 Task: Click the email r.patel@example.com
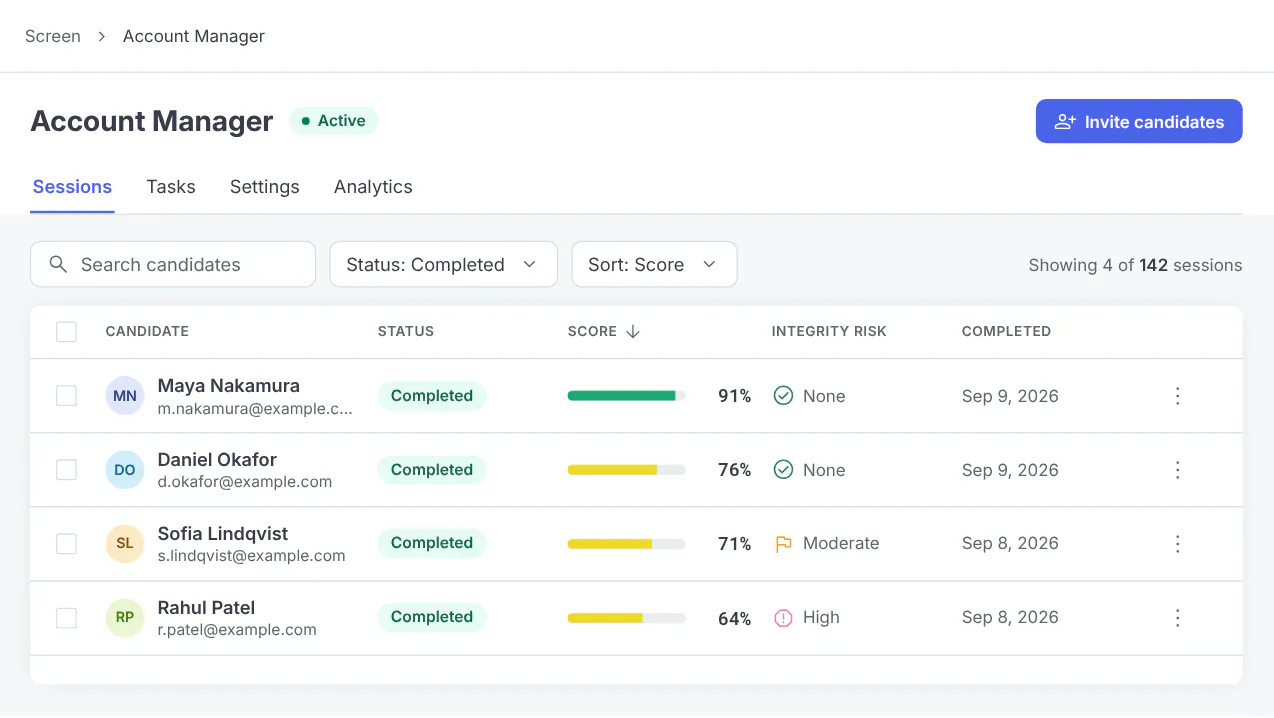(237, 630)
